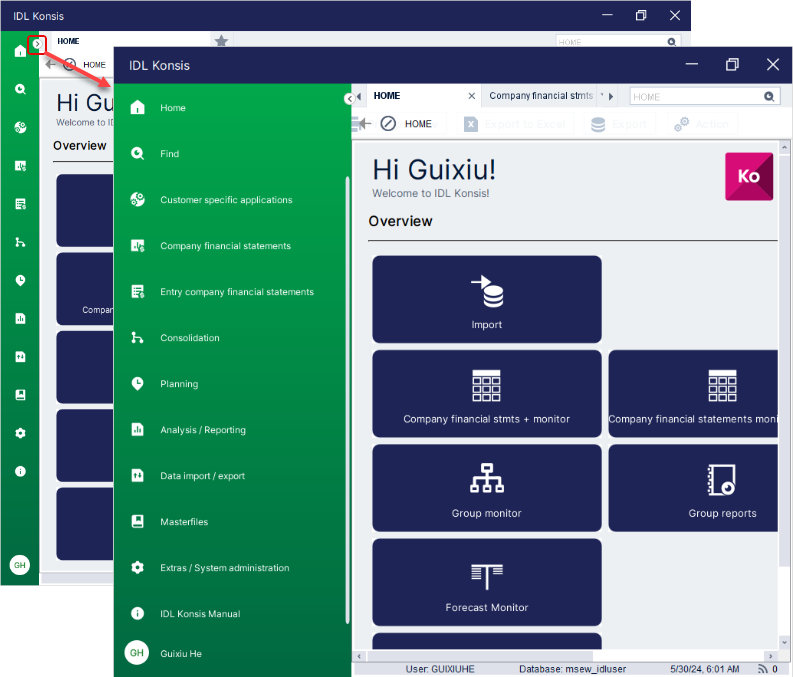
Task: Click analysis reporting icon in back window sidebar
Action: click(20, 319)
